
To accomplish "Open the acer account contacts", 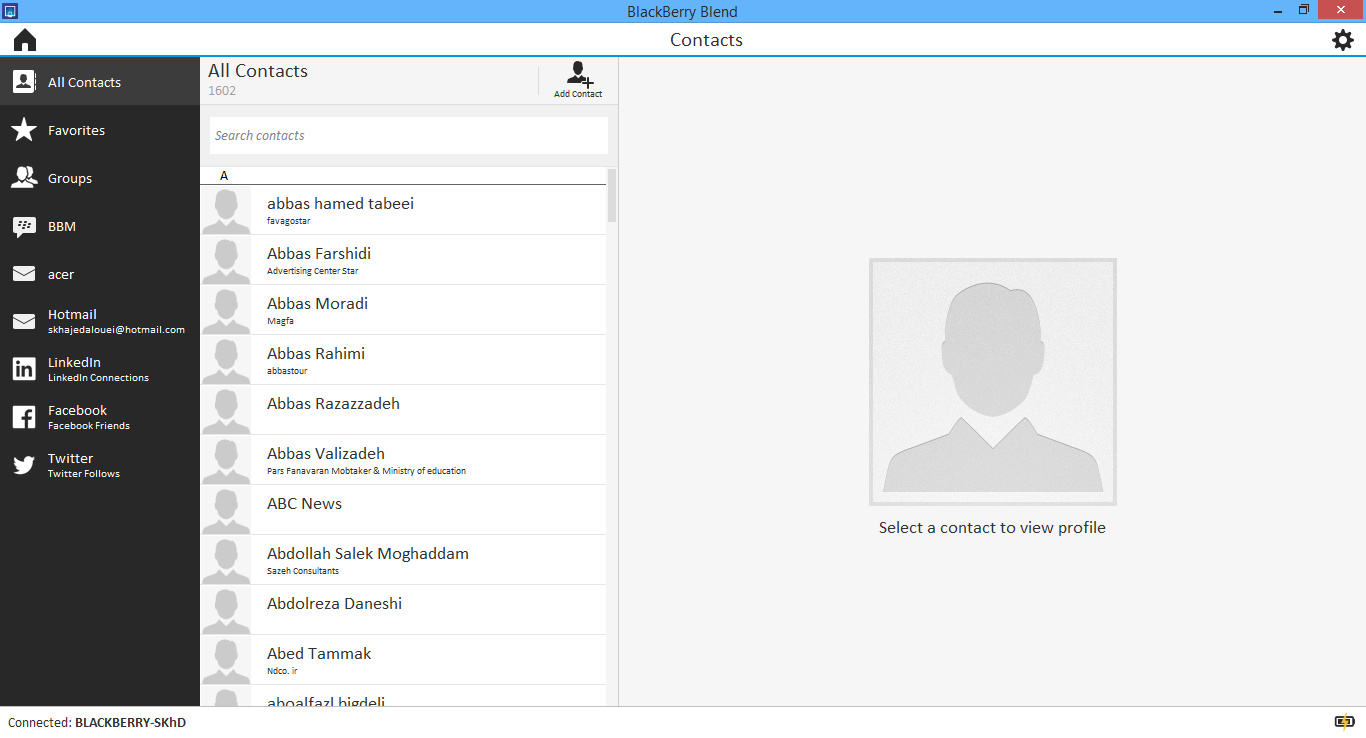I will [x=61, y=274].
